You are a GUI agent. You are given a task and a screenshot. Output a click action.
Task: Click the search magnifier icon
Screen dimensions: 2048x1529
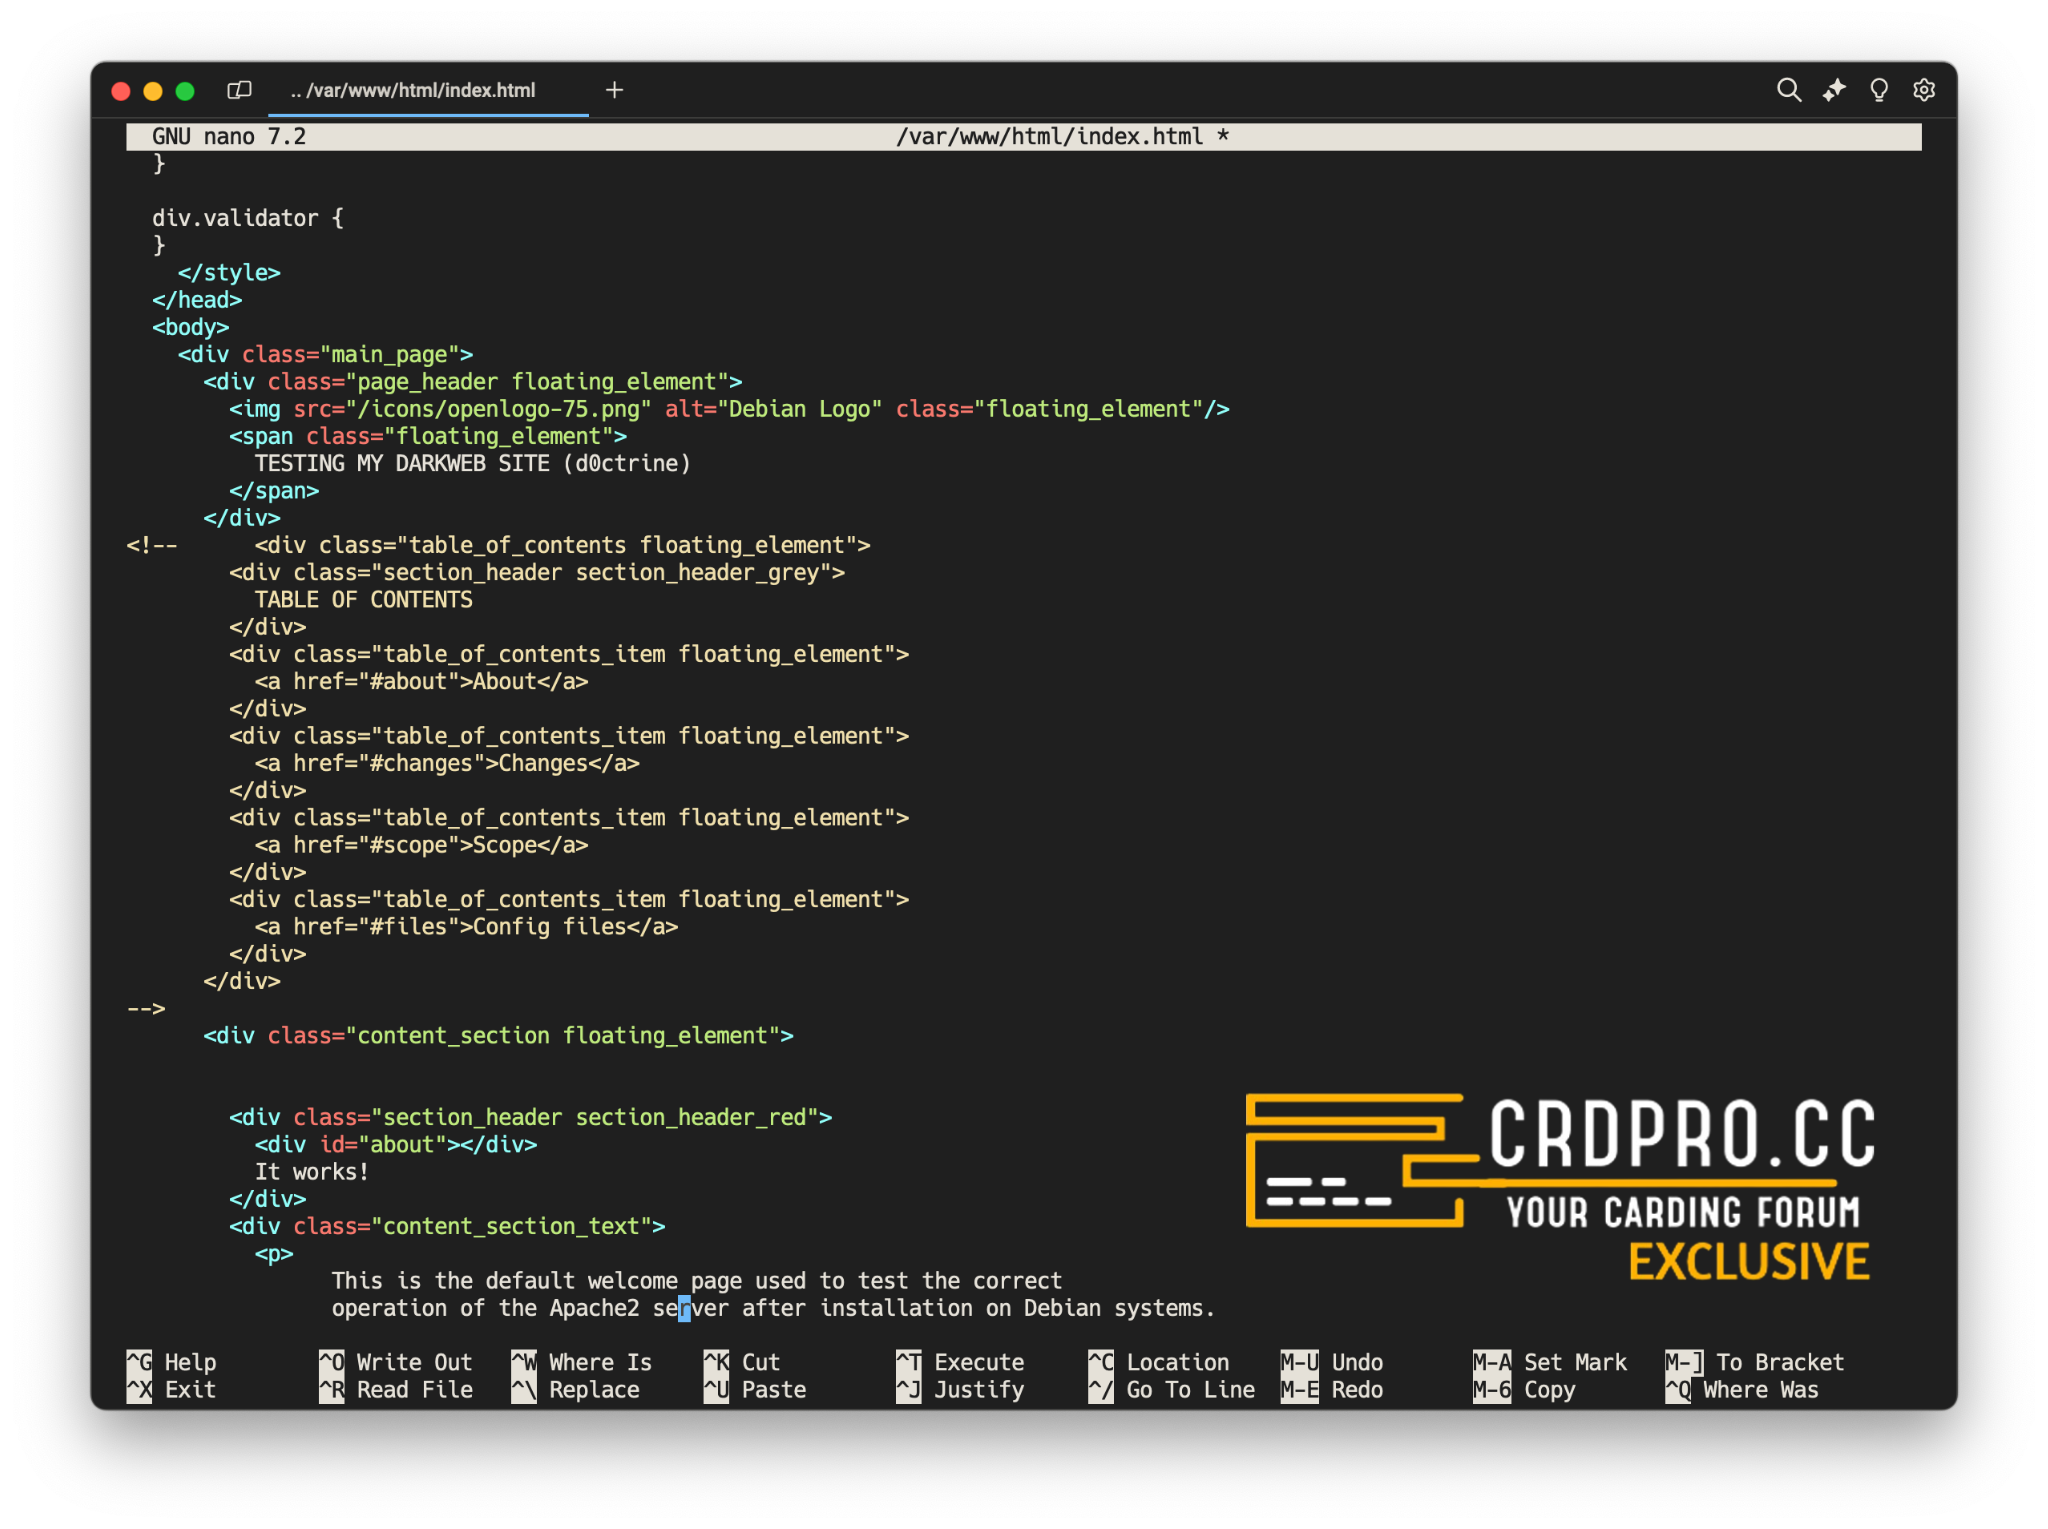click(1788, 90)
